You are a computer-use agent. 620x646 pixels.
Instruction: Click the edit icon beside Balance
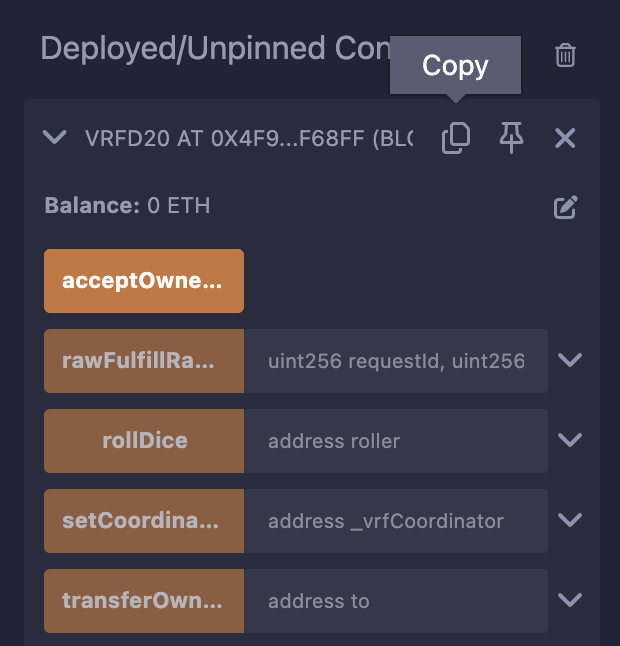(x=565, y=207)
